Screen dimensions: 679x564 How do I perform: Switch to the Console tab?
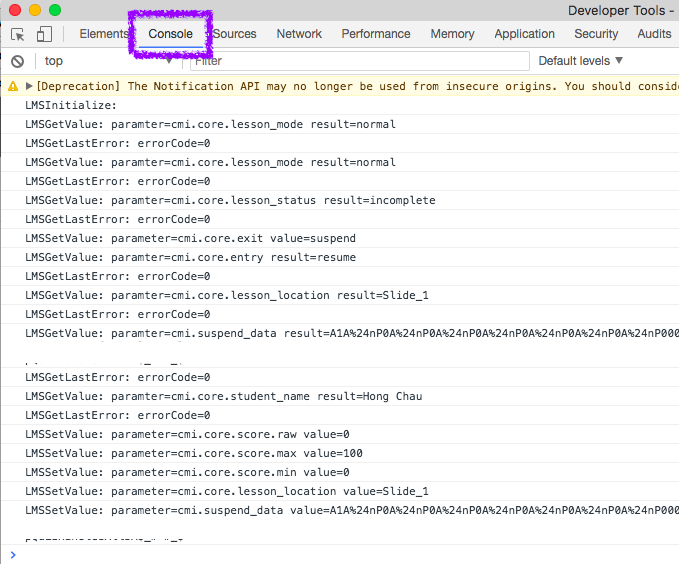(x=171, y=34)
